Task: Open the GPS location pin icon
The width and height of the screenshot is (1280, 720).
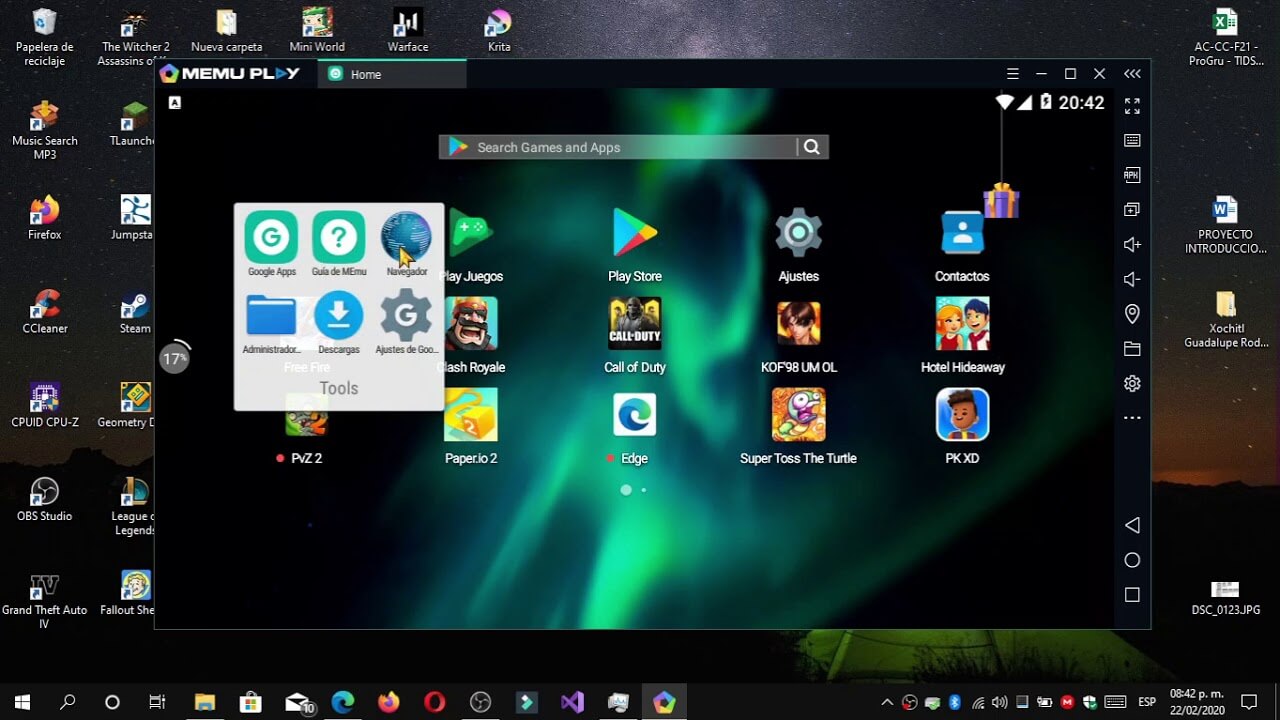Action: click(1132, 314)
